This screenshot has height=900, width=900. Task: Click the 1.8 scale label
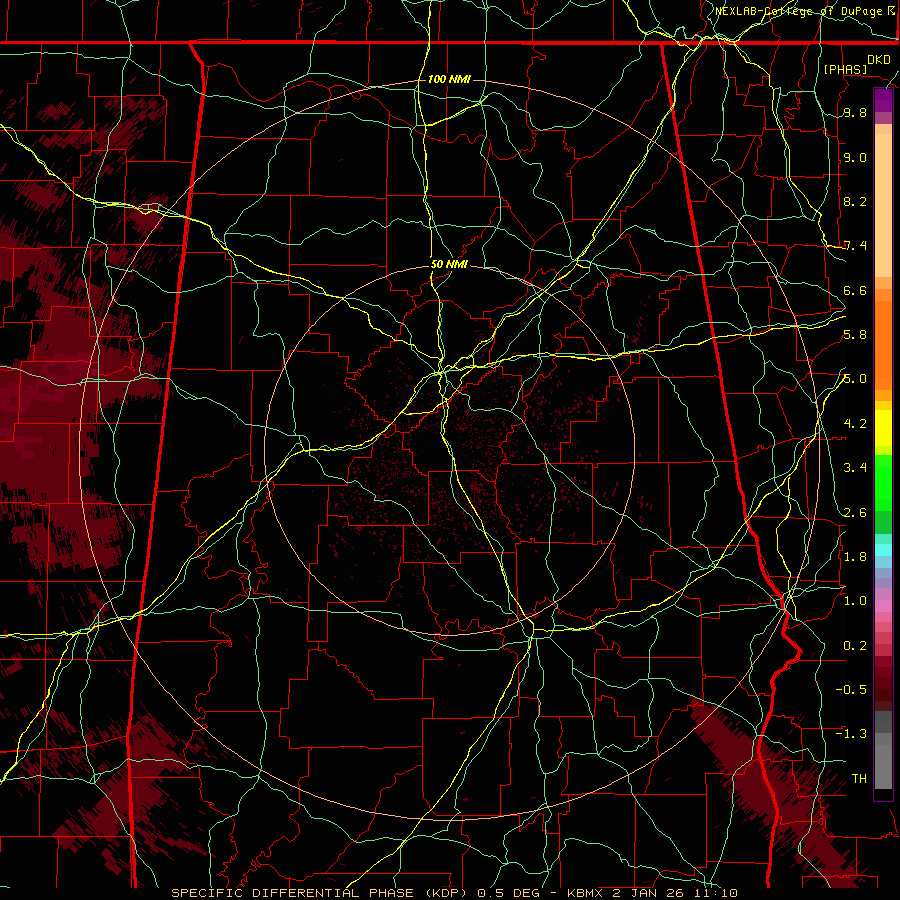point(855,557)
